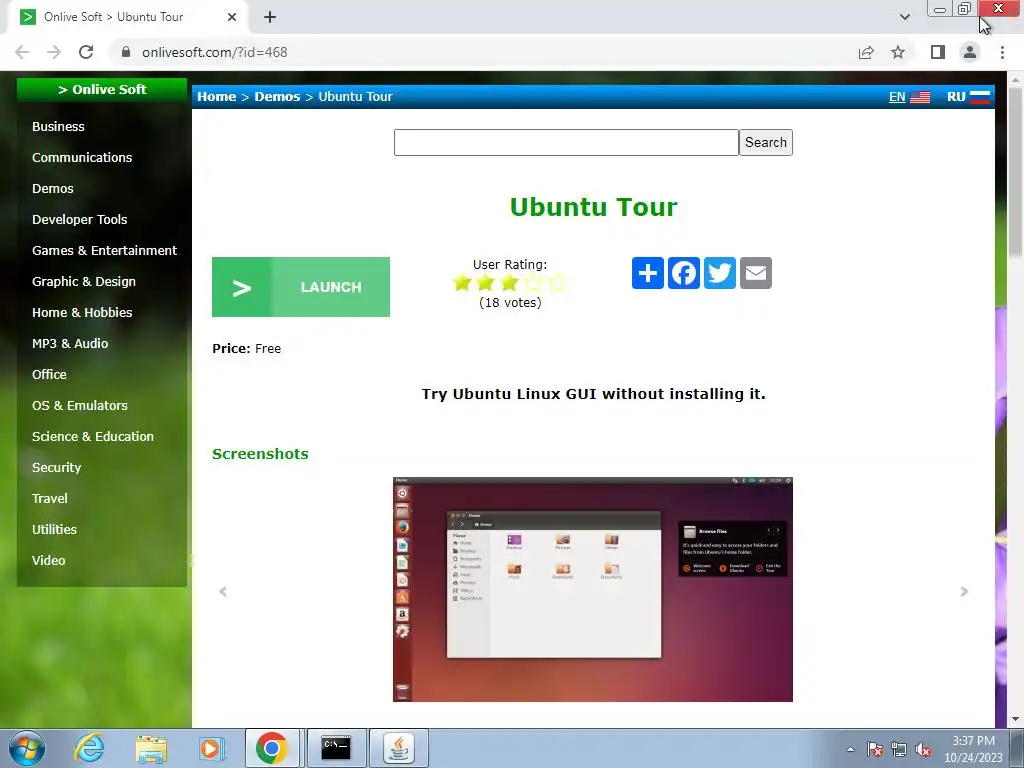1024x768 pixels.
Task: Reload the page in Chrome
Action: 86,52
